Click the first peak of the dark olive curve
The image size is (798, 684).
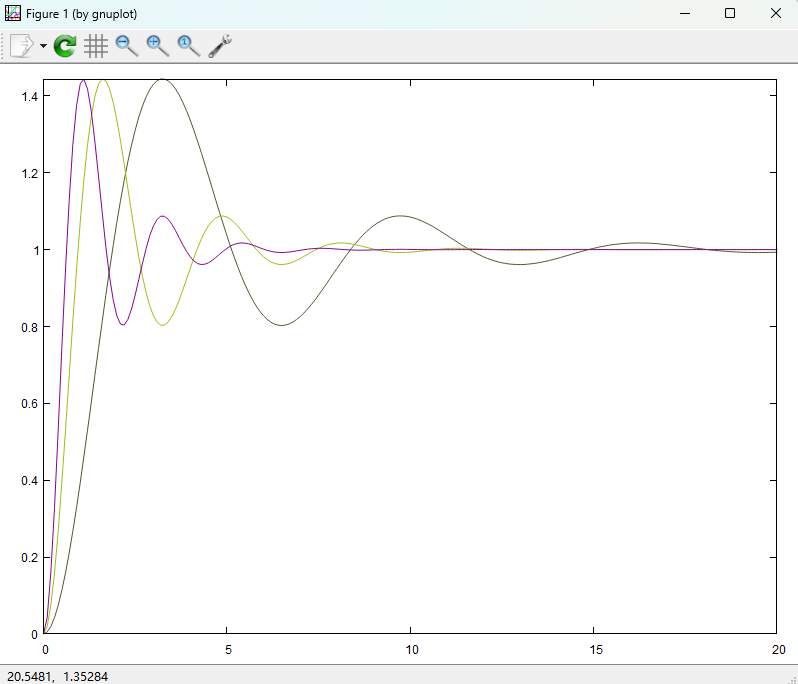[162, 79]
